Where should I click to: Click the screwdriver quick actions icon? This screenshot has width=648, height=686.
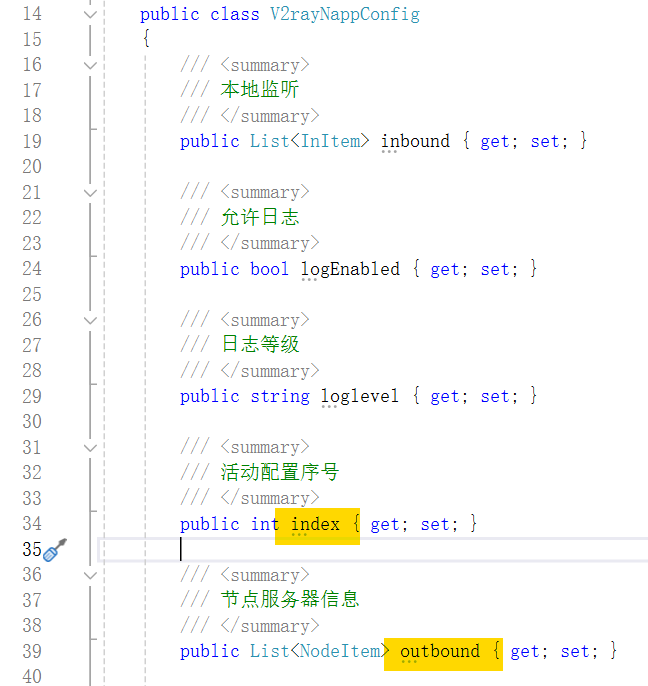(57, 549)
